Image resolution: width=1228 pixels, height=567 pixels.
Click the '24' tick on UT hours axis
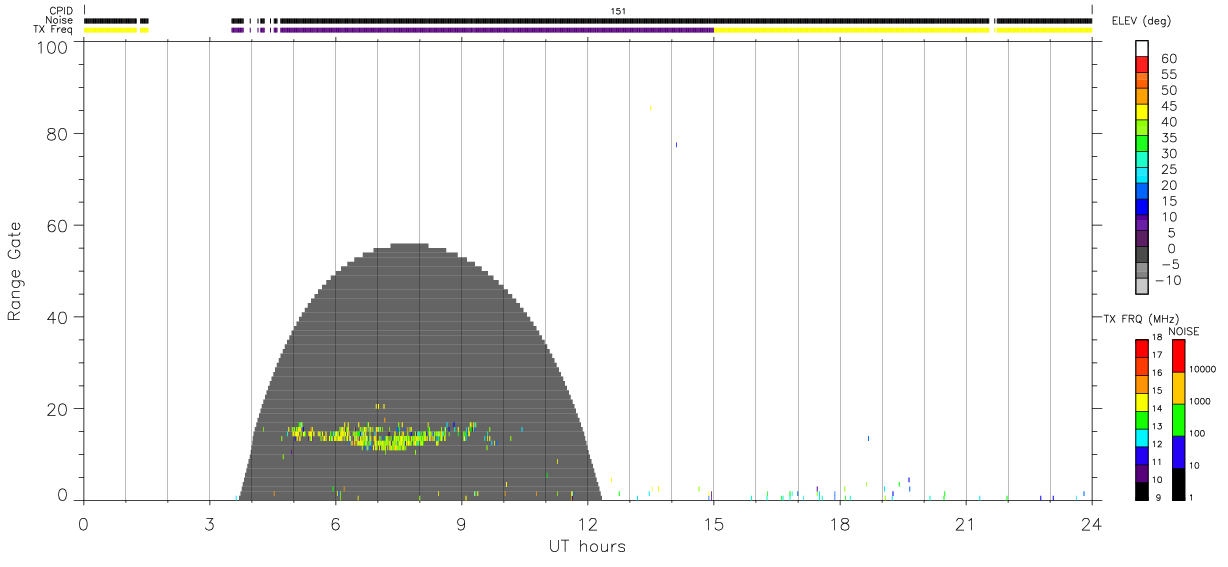tap(1091, 523)
